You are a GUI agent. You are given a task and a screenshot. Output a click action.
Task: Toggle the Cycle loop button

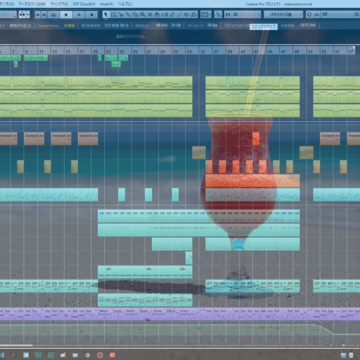coord(54,15)
